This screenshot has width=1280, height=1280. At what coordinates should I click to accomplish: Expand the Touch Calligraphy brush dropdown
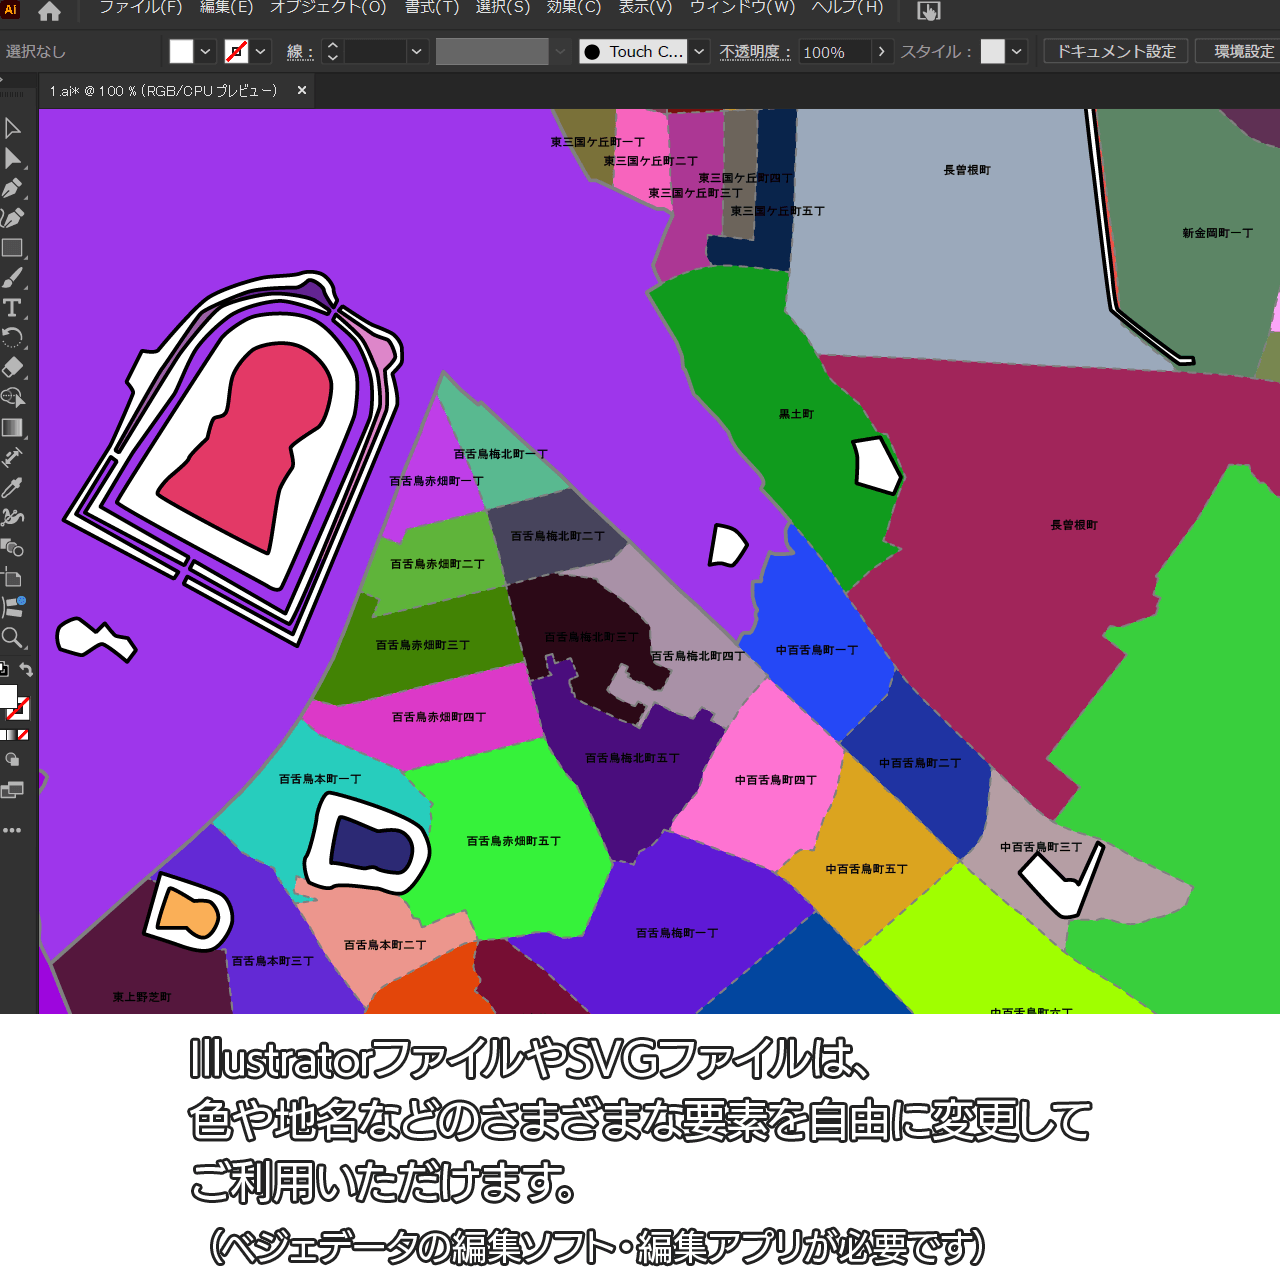click(x=700, y=51)
